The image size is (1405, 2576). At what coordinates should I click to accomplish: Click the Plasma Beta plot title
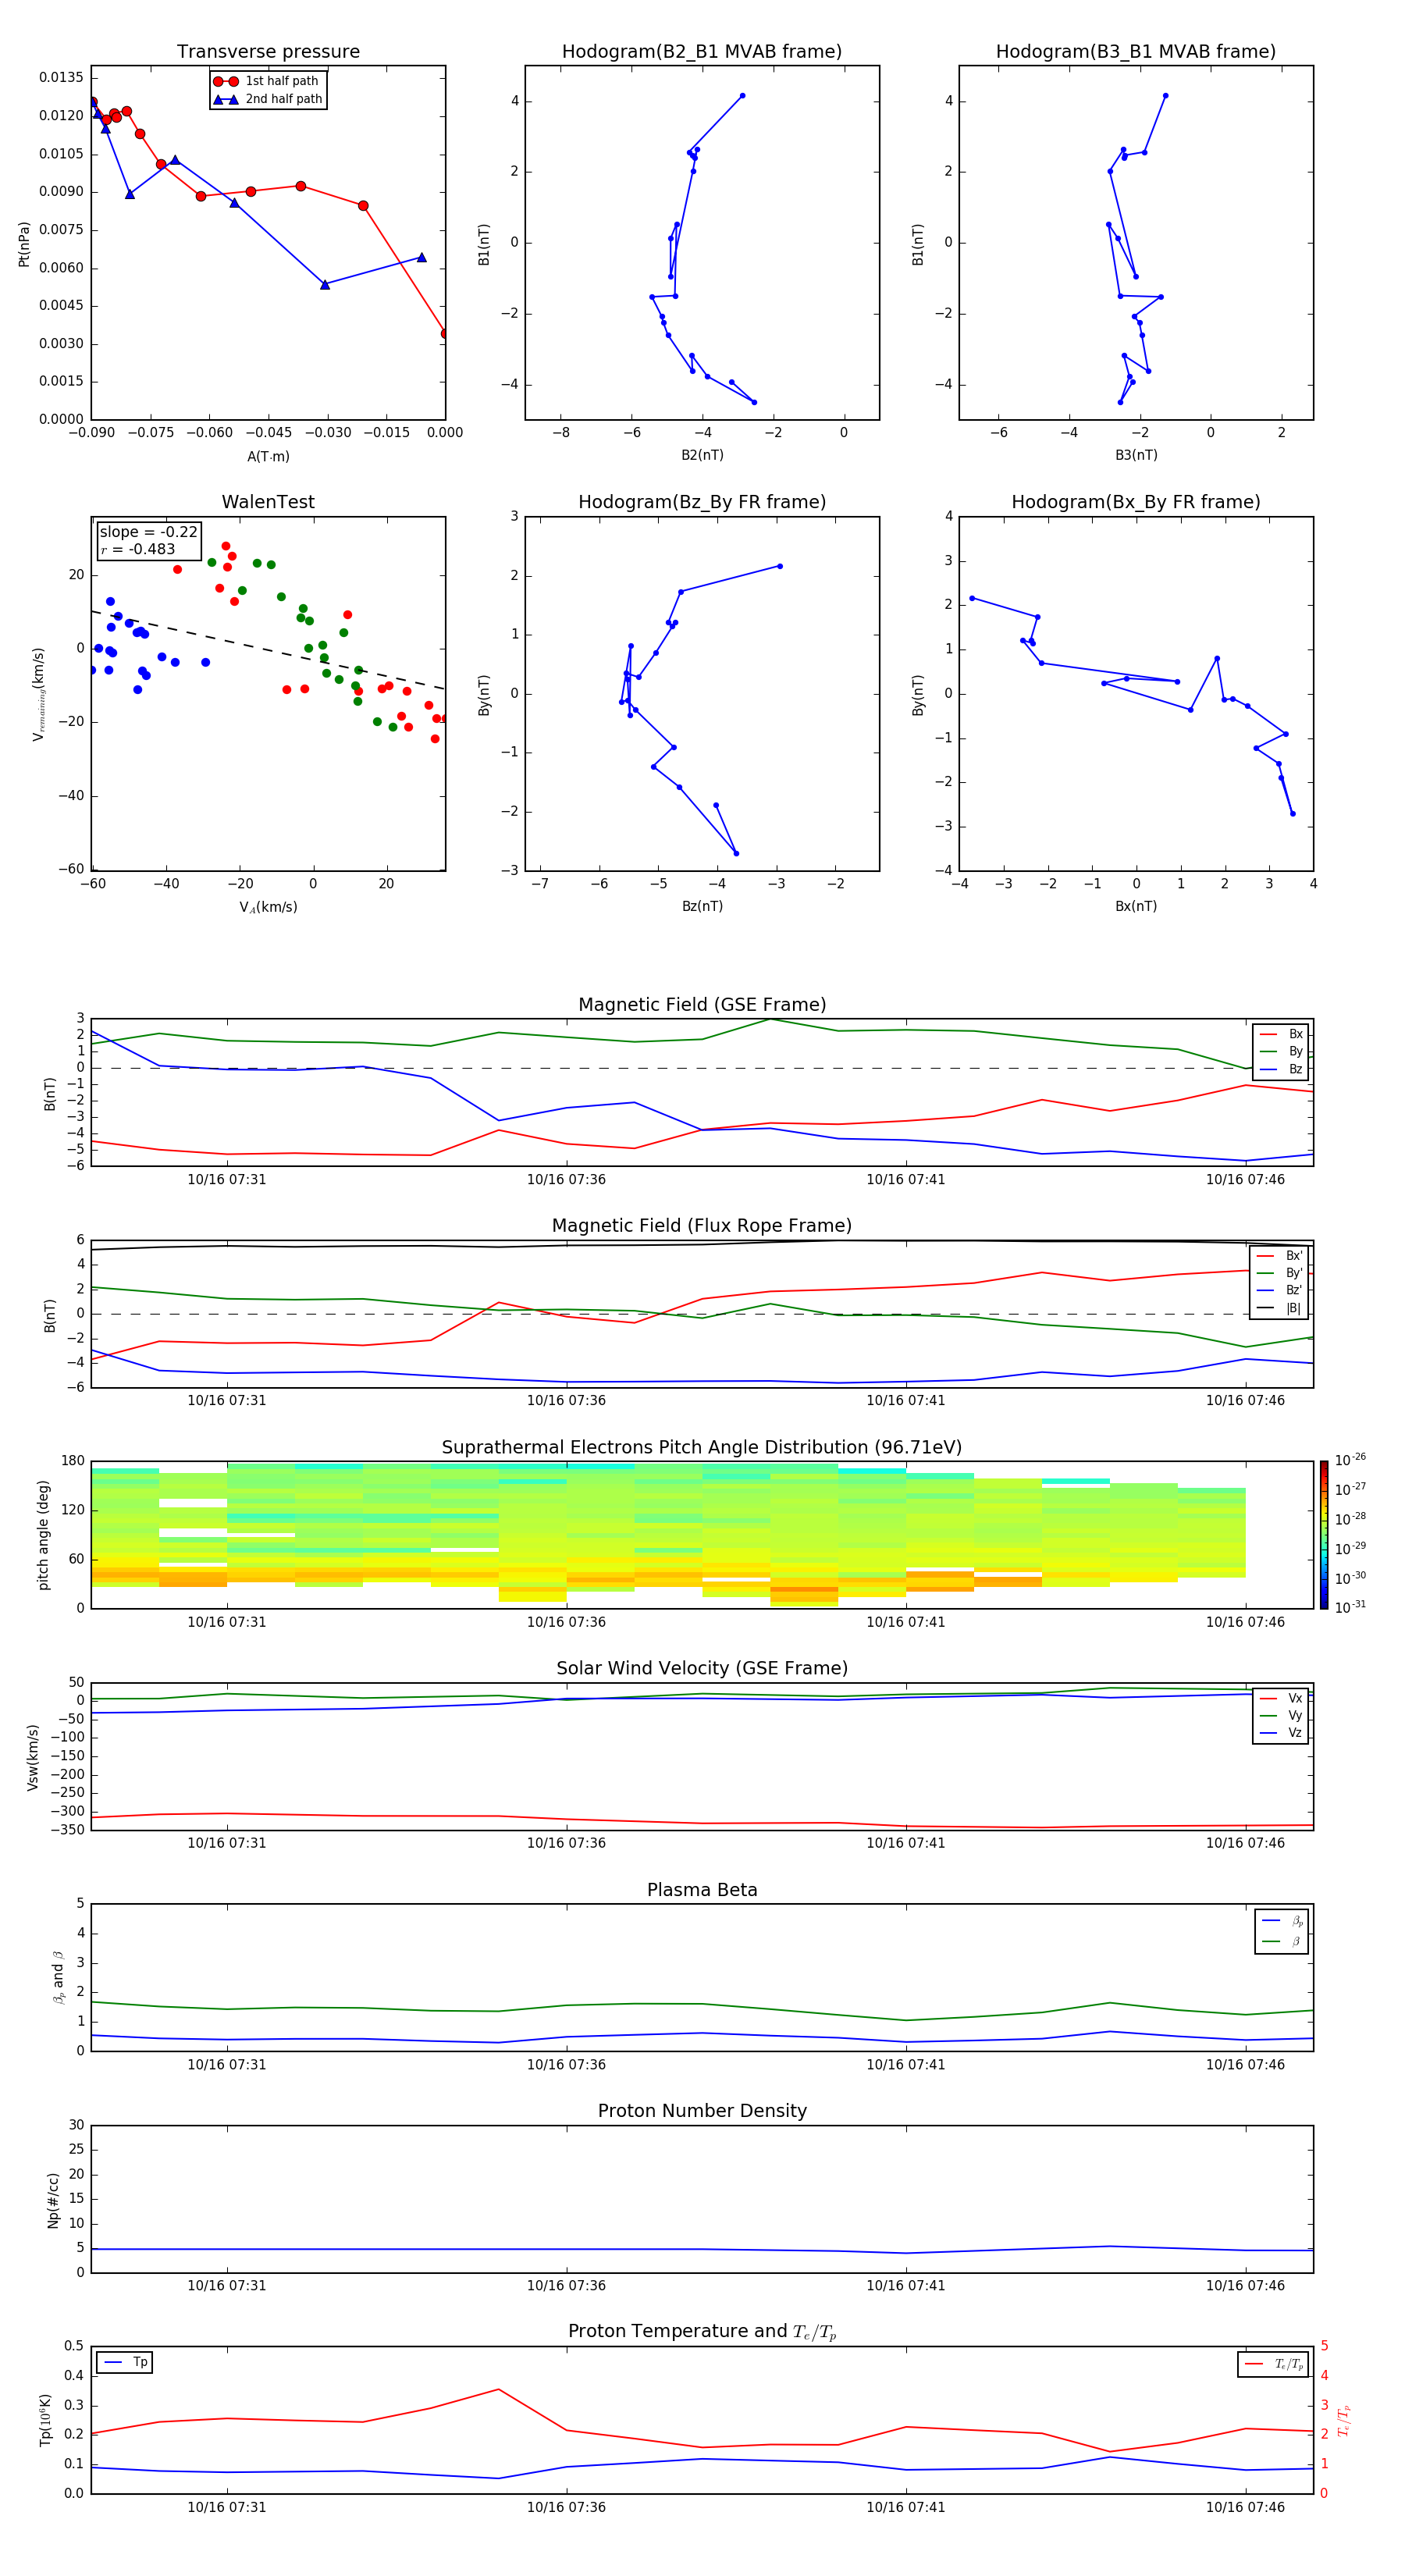coord(702,1890)
